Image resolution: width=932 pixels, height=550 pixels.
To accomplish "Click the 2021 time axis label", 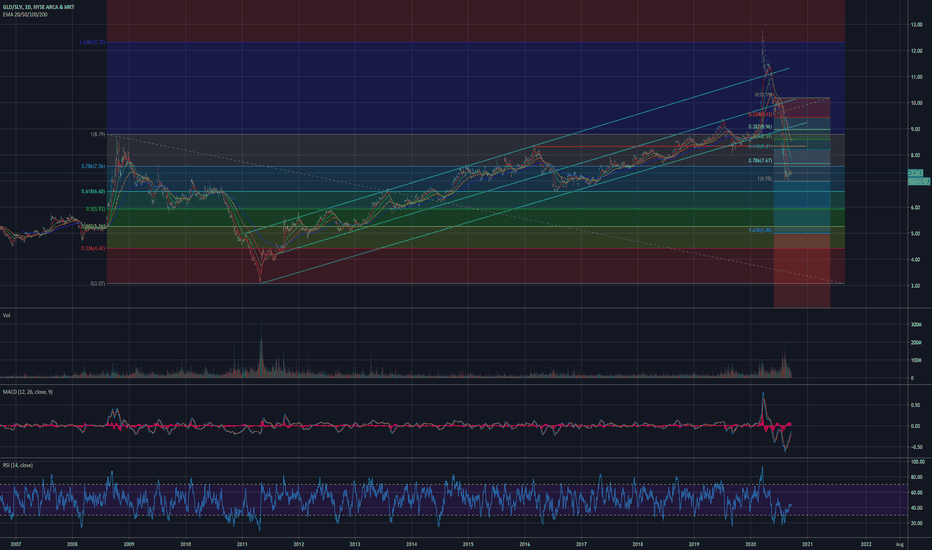I will 807,544.
